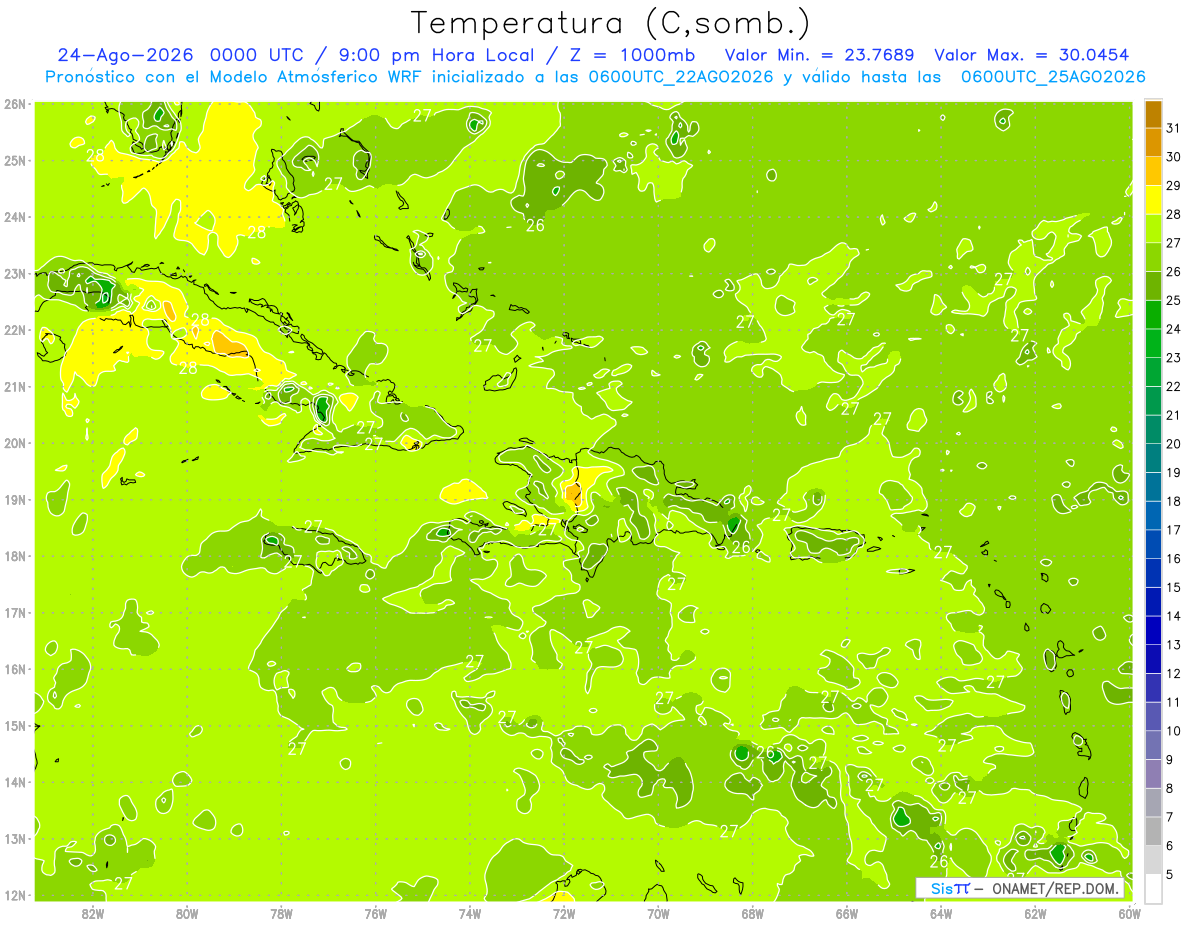Click legend value 20 on the color bar
The image size is (1200, 927).
click(x=1174, y=444)
